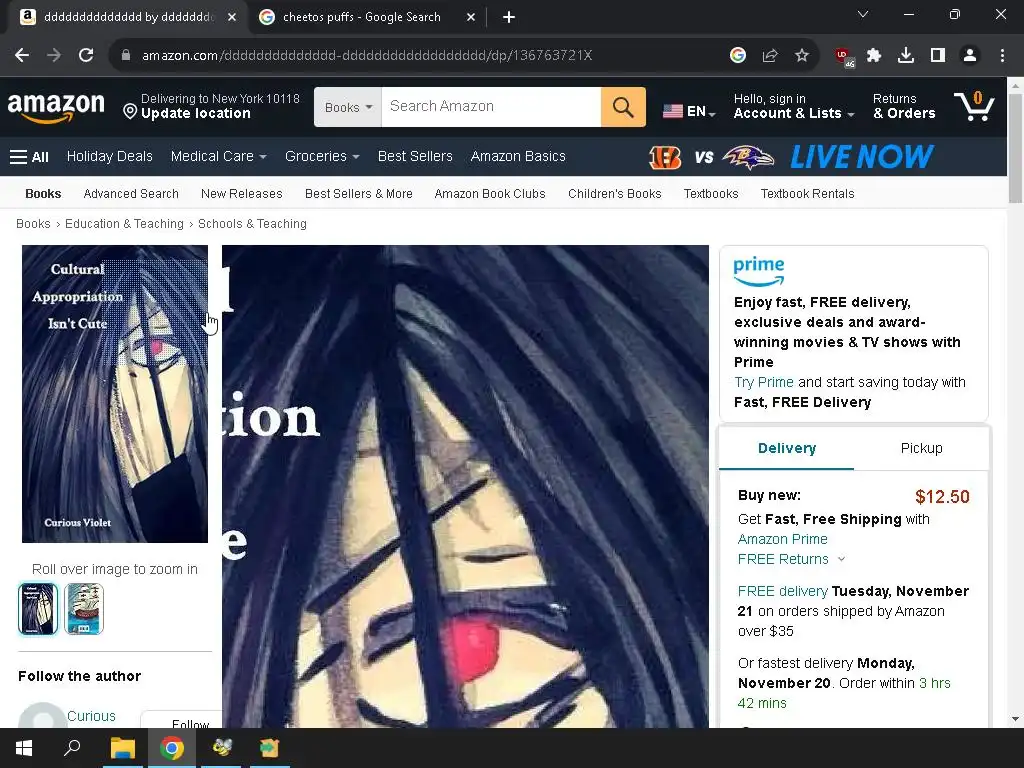1024x768 pixels.
Task: Open Amazon Book Clubs
Action: (490, 194)
